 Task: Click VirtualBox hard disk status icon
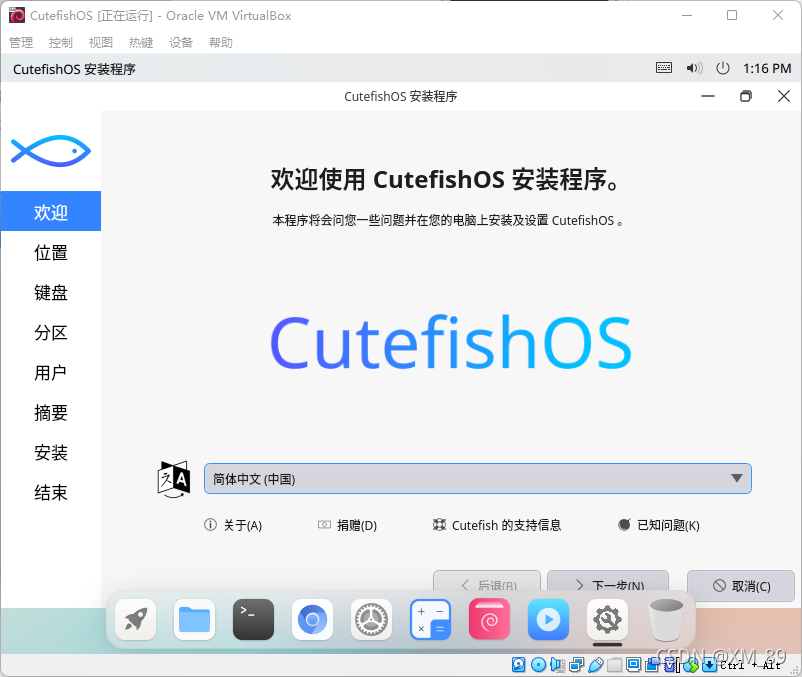point(519,664)
